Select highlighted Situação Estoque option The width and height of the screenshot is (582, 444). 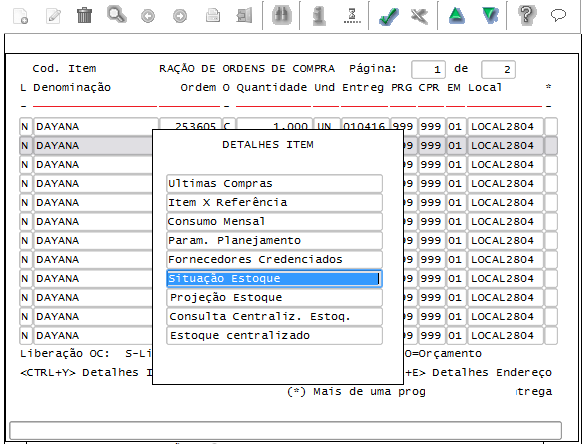[x=274, y=278]
